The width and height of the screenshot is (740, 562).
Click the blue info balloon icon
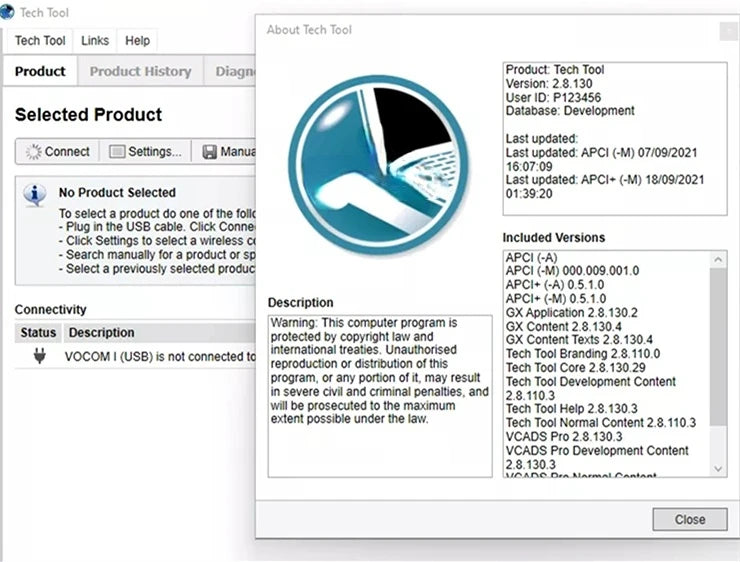[x=34, y=195]
